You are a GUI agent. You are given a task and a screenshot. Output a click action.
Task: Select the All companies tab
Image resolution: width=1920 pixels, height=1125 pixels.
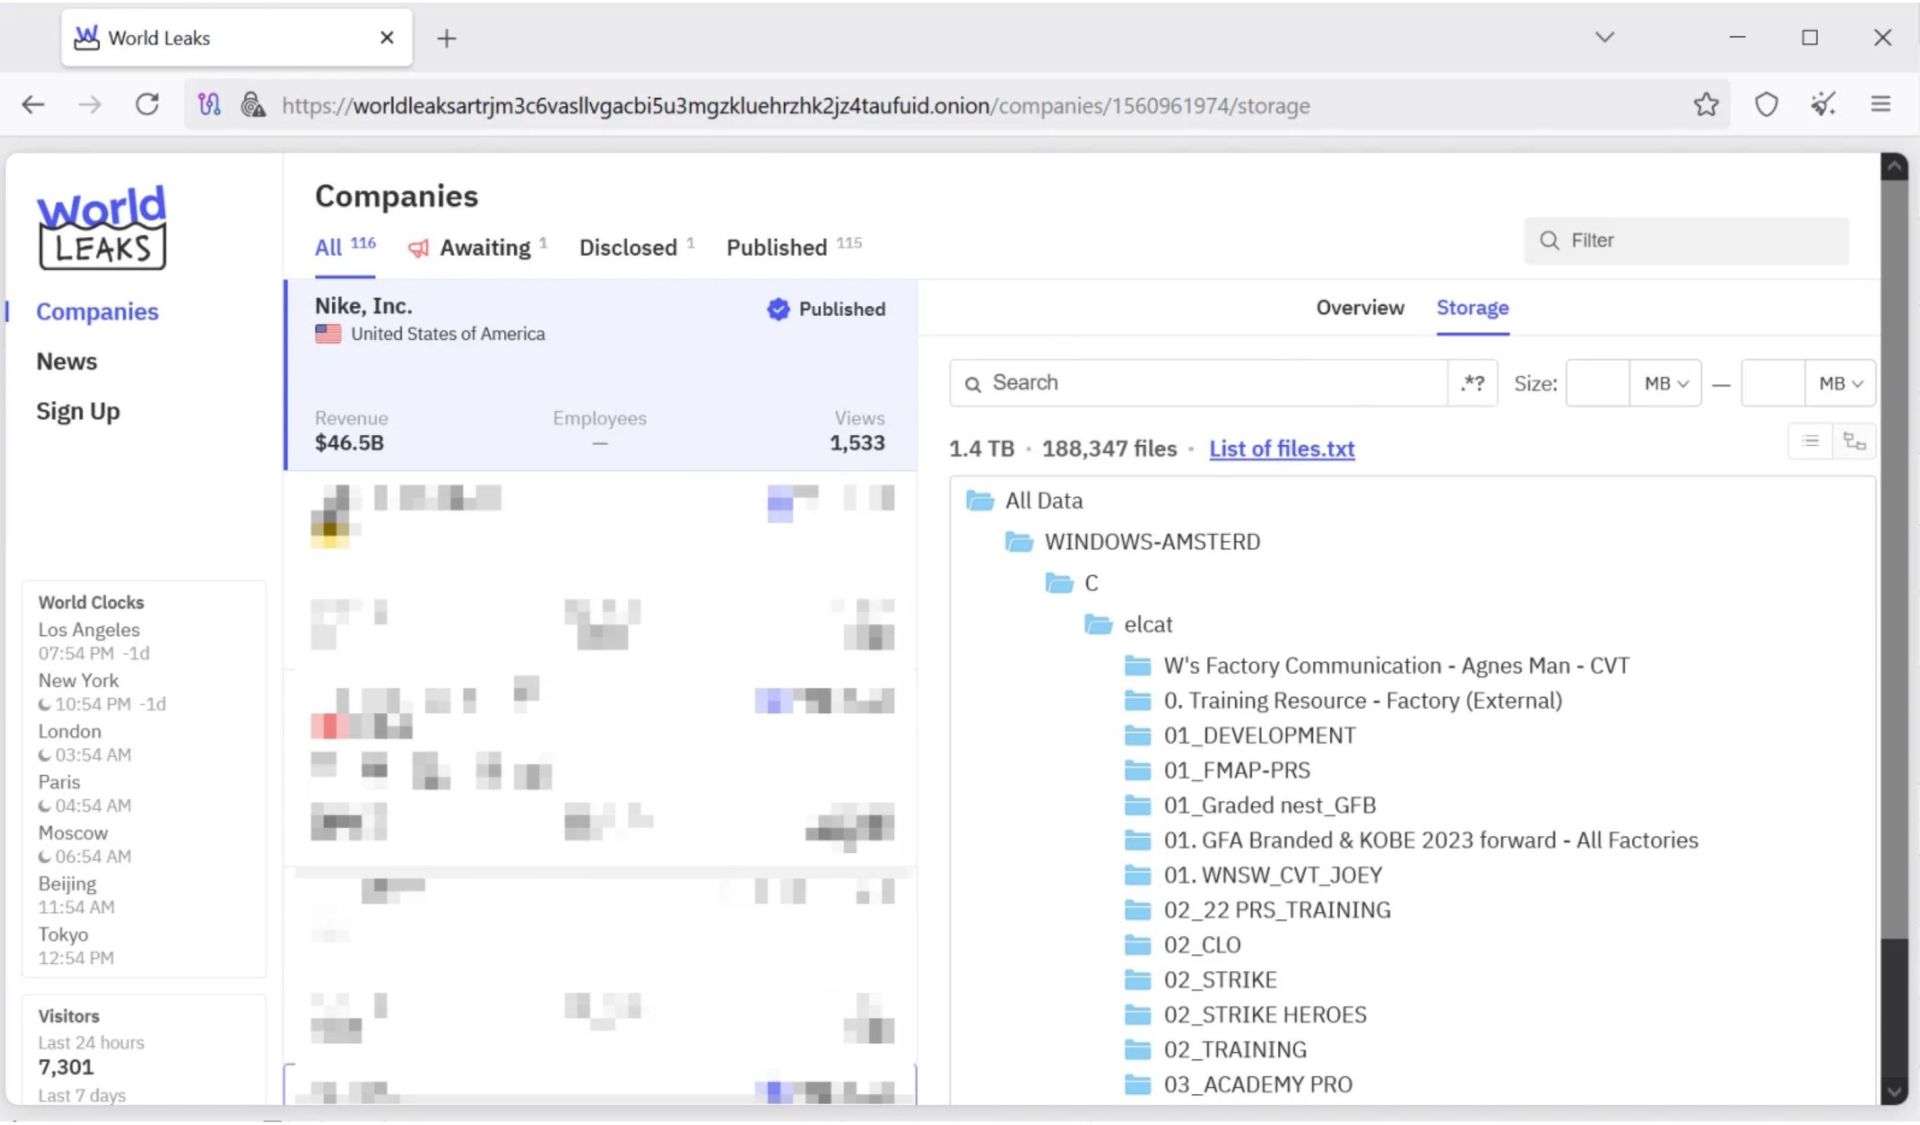345,248
